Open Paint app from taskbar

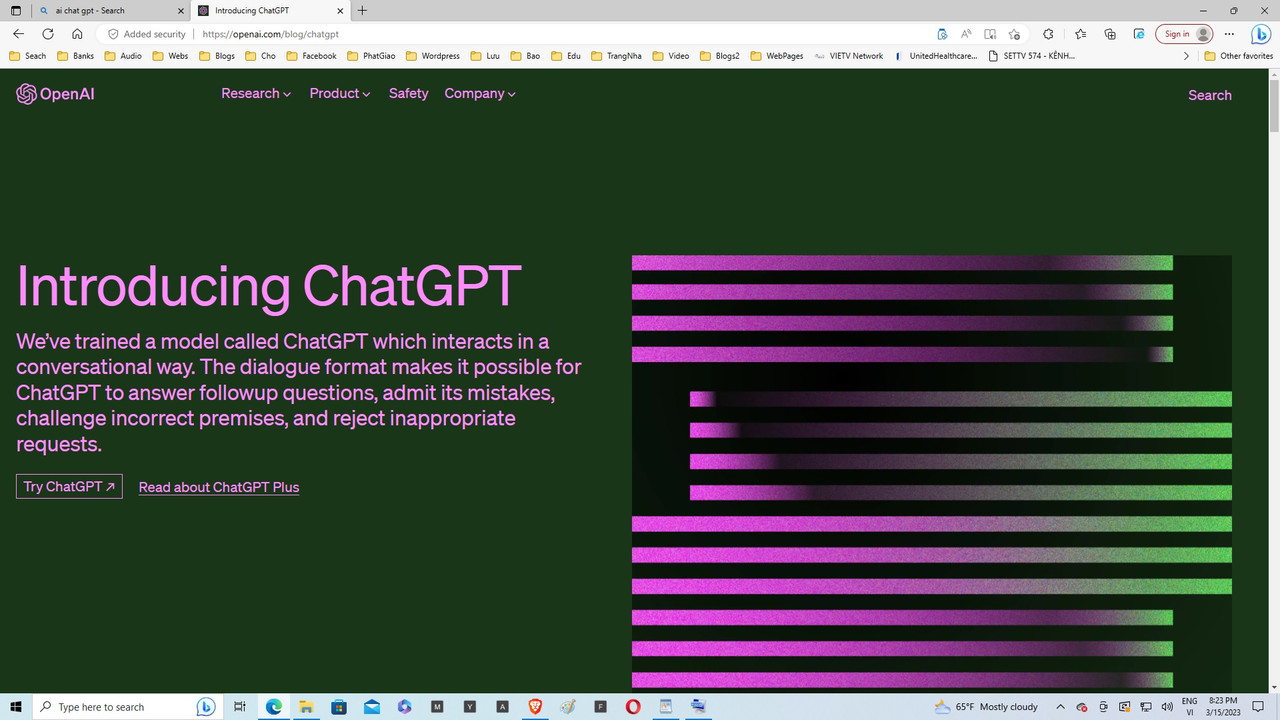(568, 707)
